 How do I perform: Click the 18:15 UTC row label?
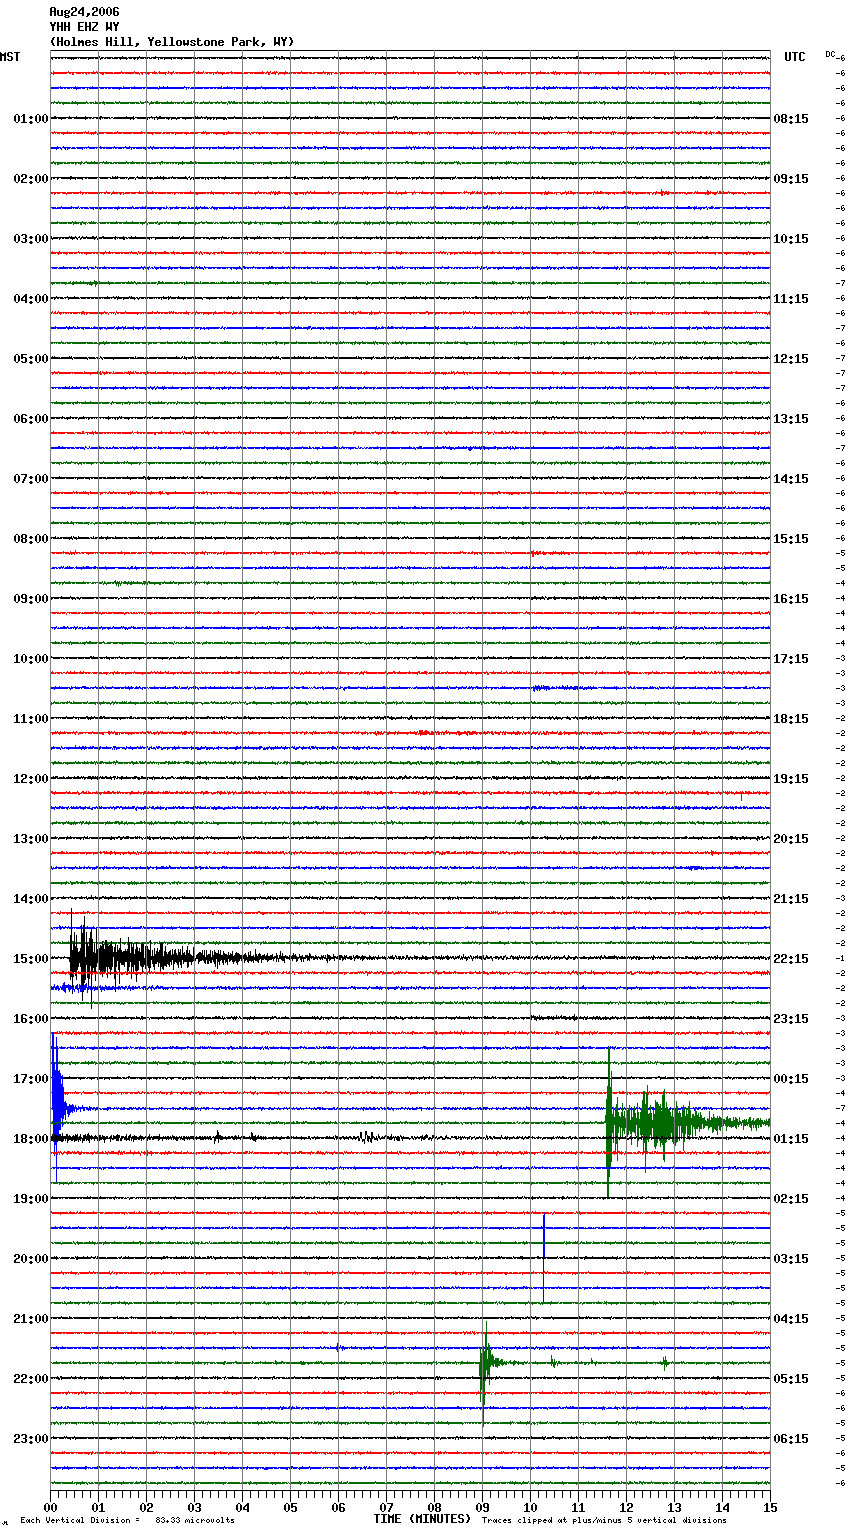791,719
